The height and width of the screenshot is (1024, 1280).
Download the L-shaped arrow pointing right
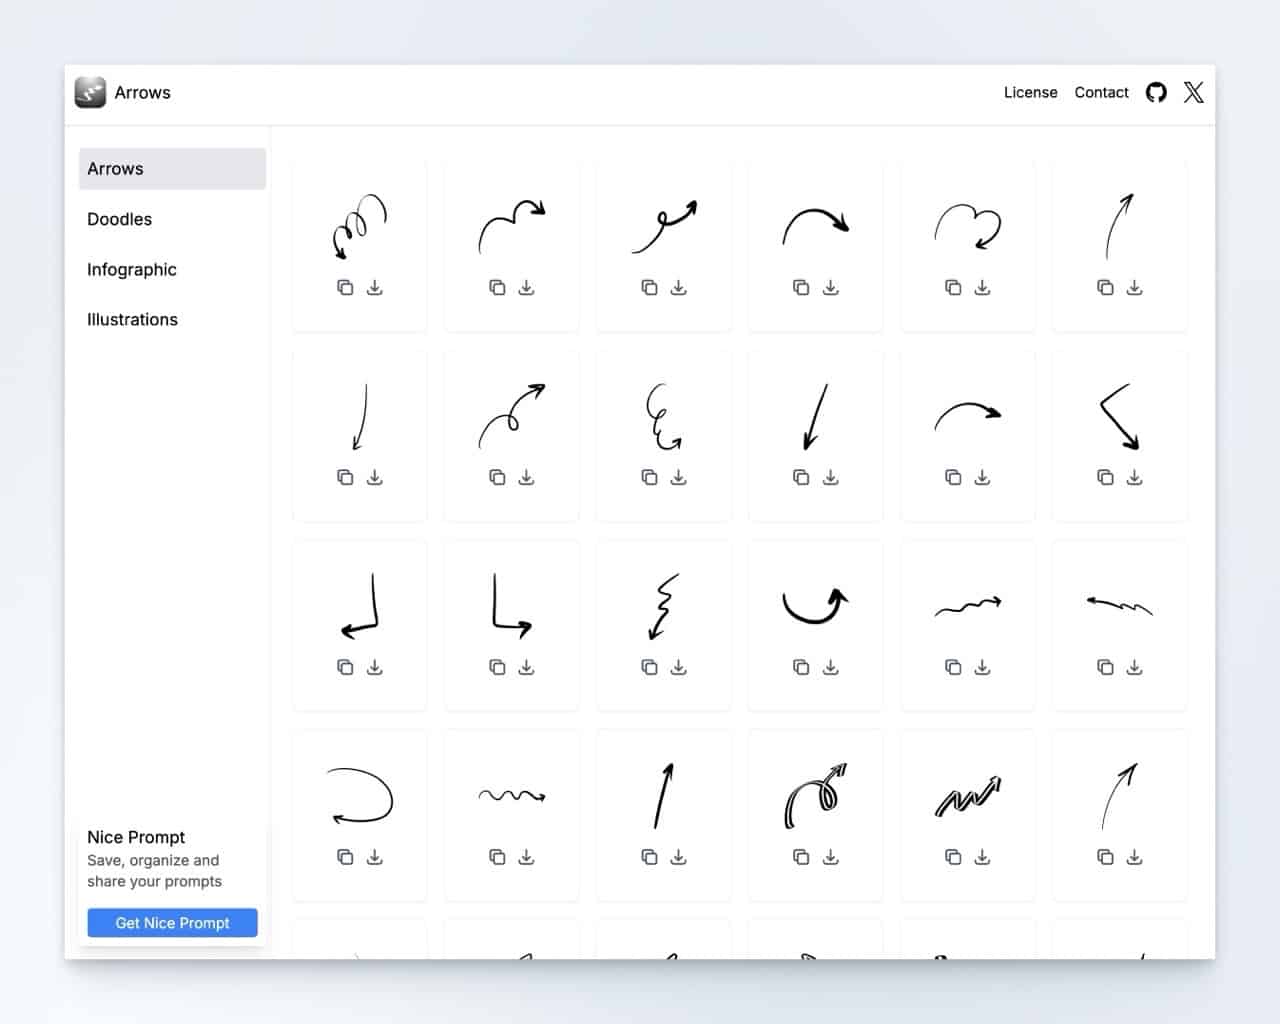527,668
